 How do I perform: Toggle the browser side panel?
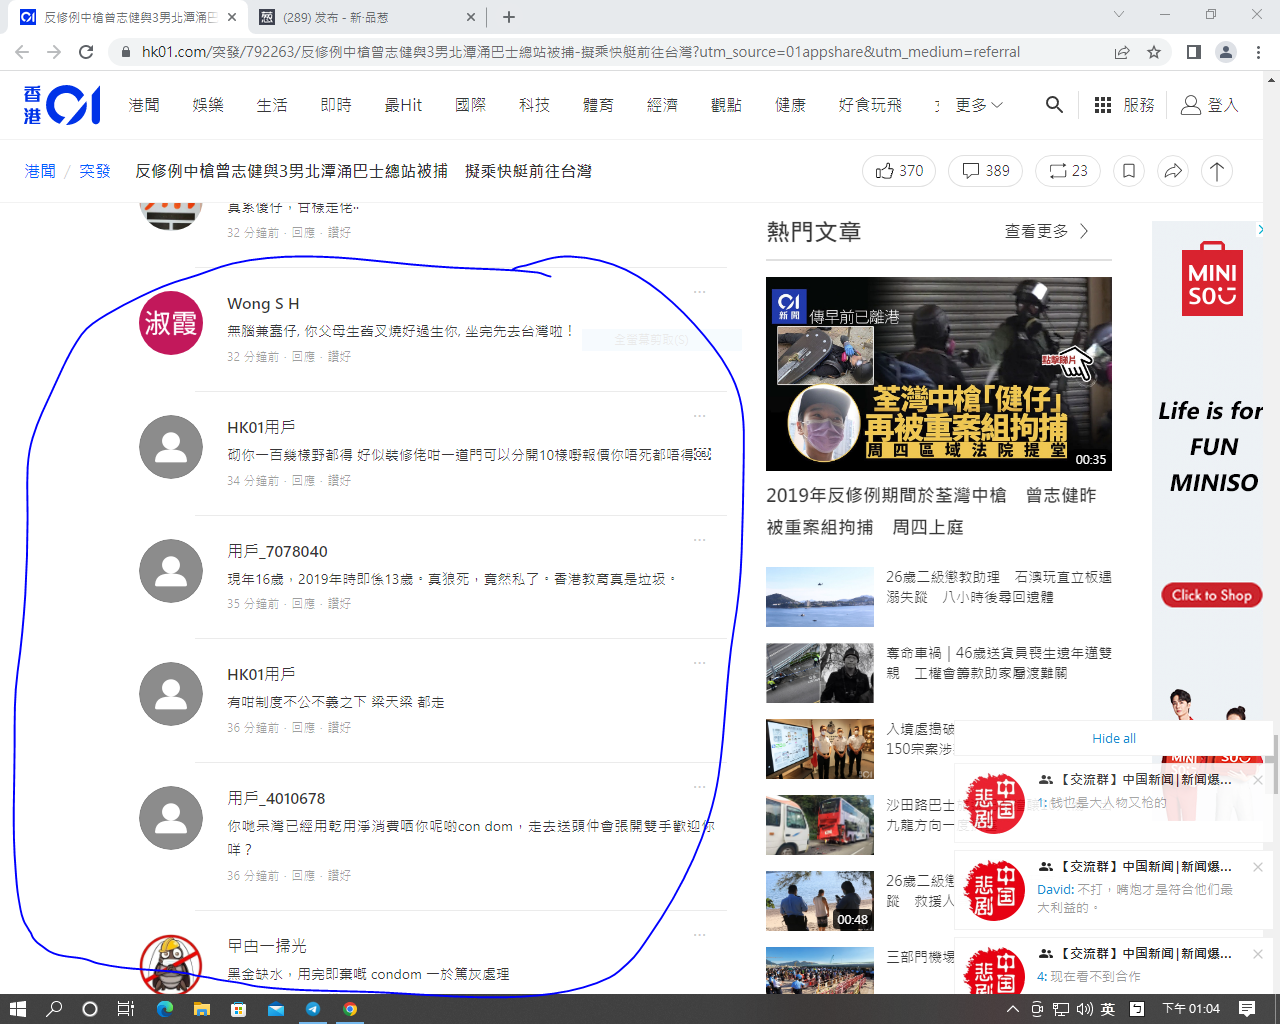[x=1193, y=52]
